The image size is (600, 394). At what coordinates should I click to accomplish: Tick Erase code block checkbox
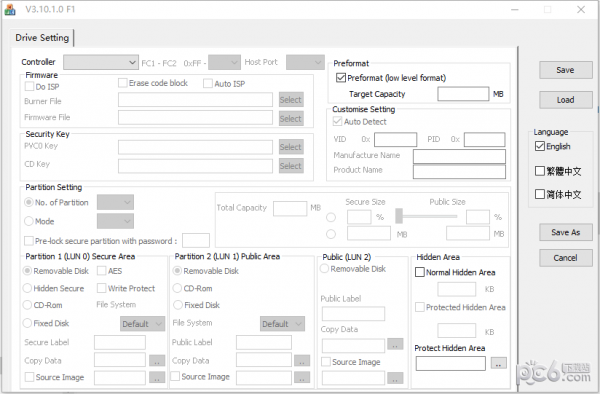pos(122,83)
